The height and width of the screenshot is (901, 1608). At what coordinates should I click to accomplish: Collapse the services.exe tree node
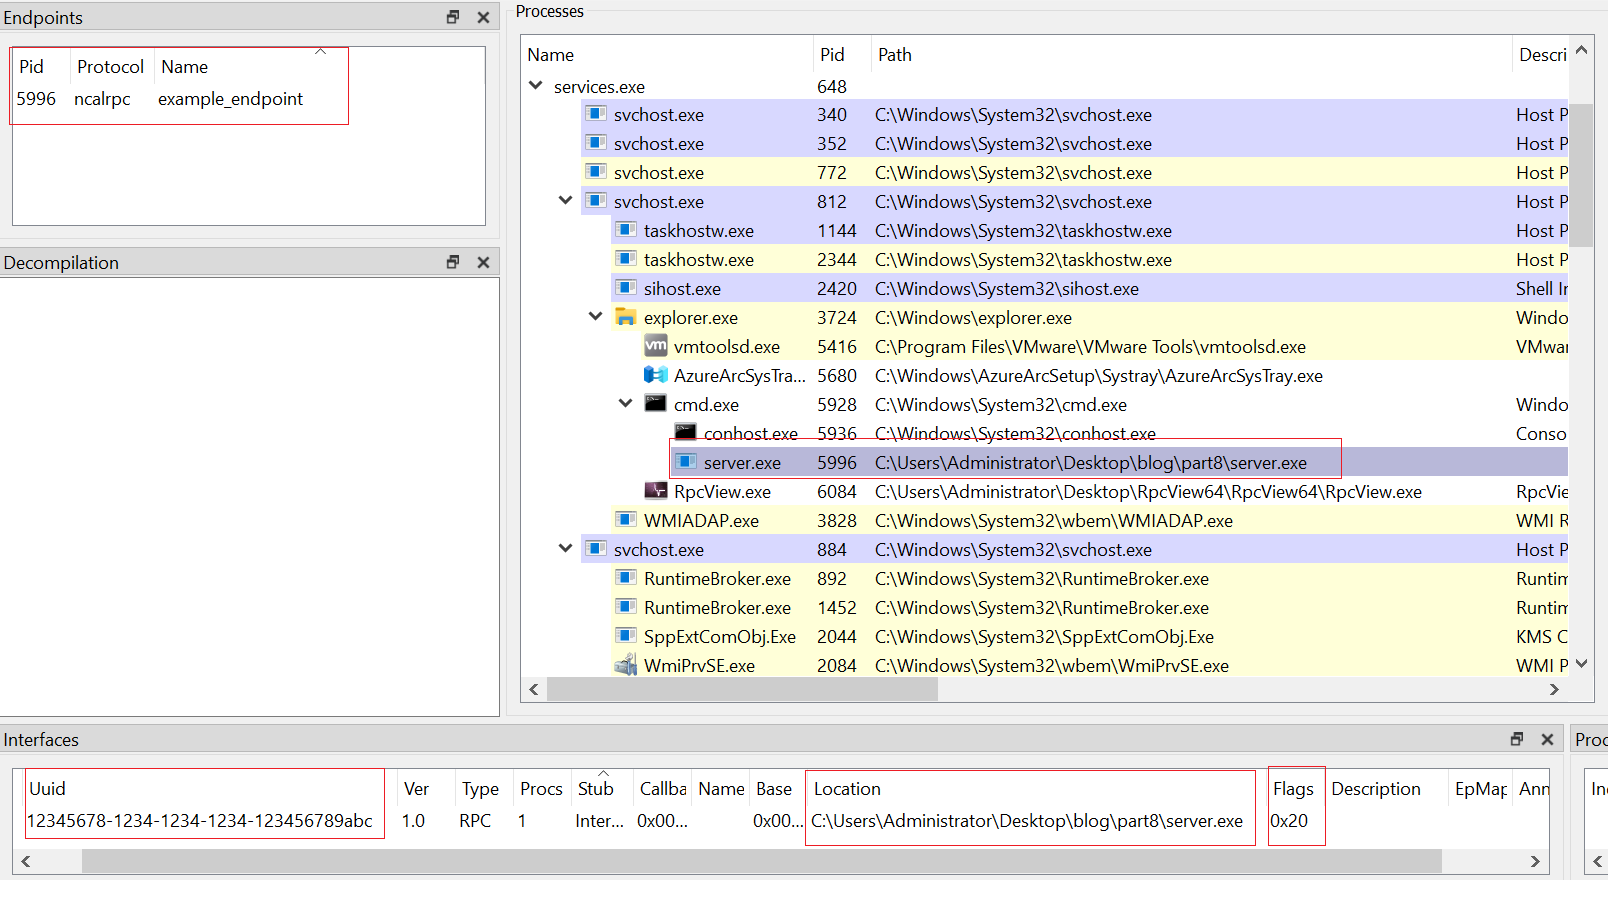[x=536, y=86]
